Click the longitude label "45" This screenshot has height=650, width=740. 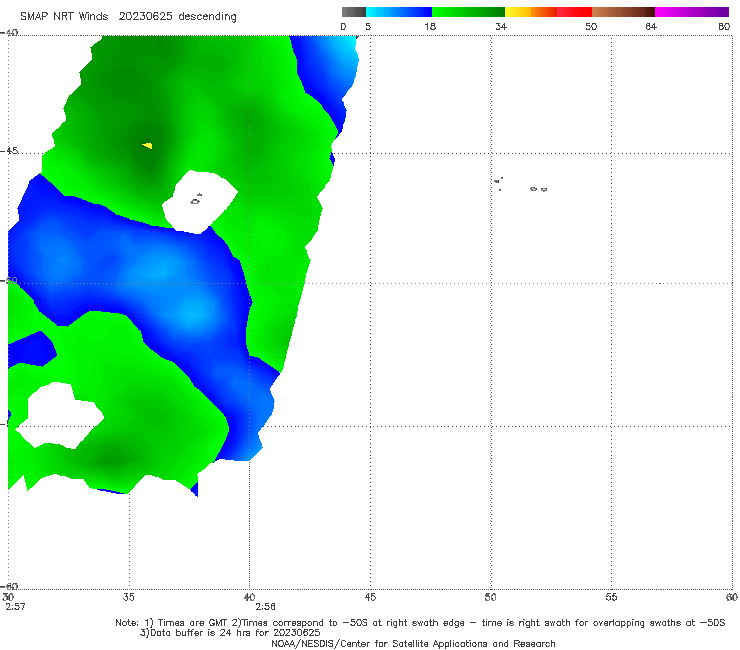click(x=370, y=597)
